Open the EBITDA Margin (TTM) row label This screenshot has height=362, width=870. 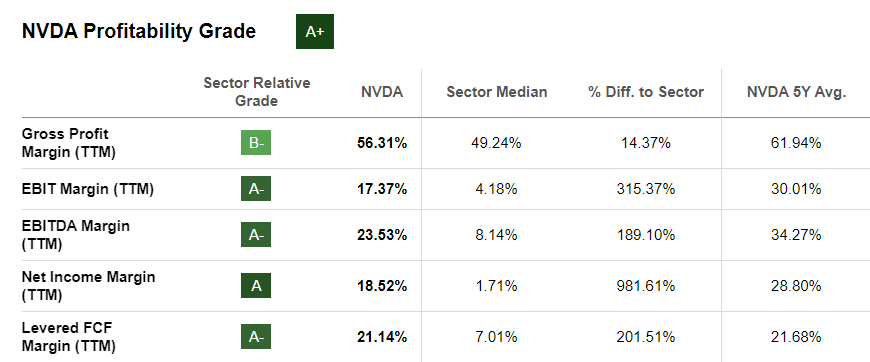[75, 235]
